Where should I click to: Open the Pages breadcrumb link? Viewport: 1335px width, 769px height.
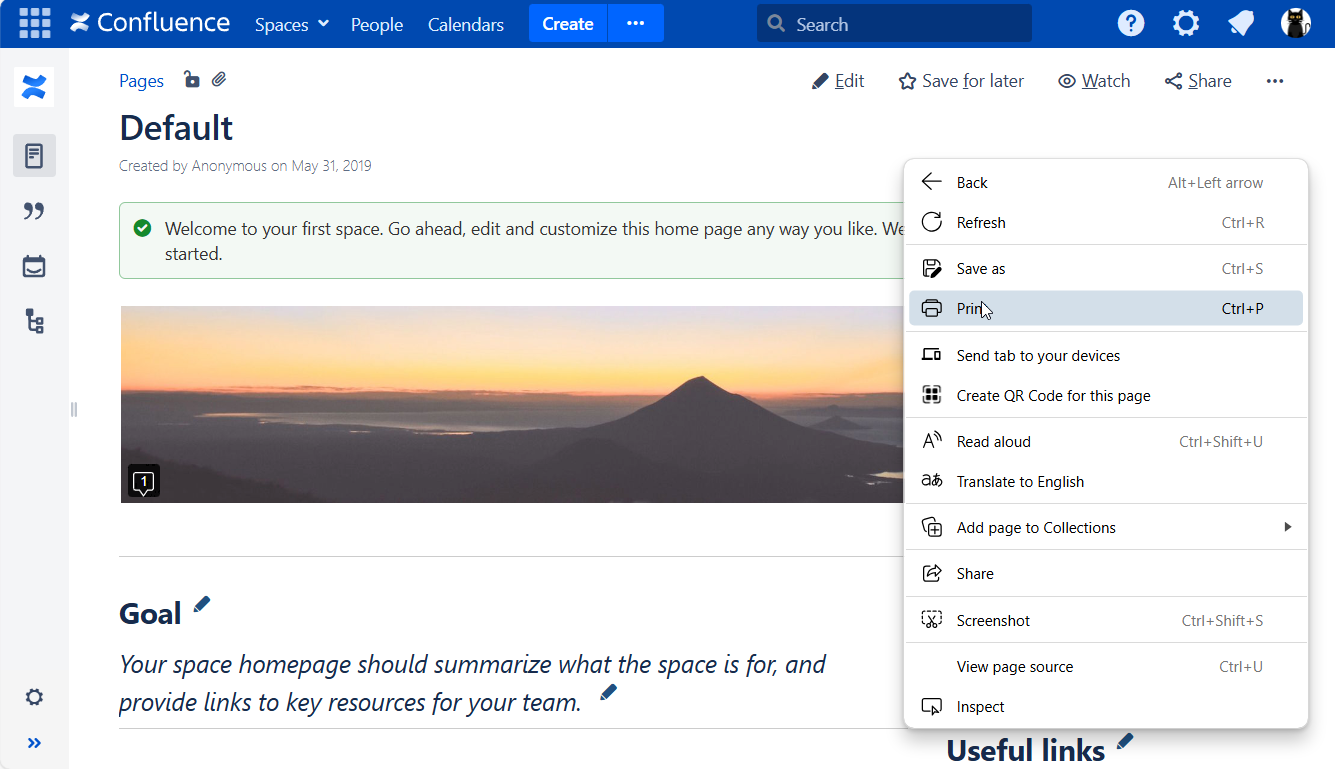[x=141, y=81]
